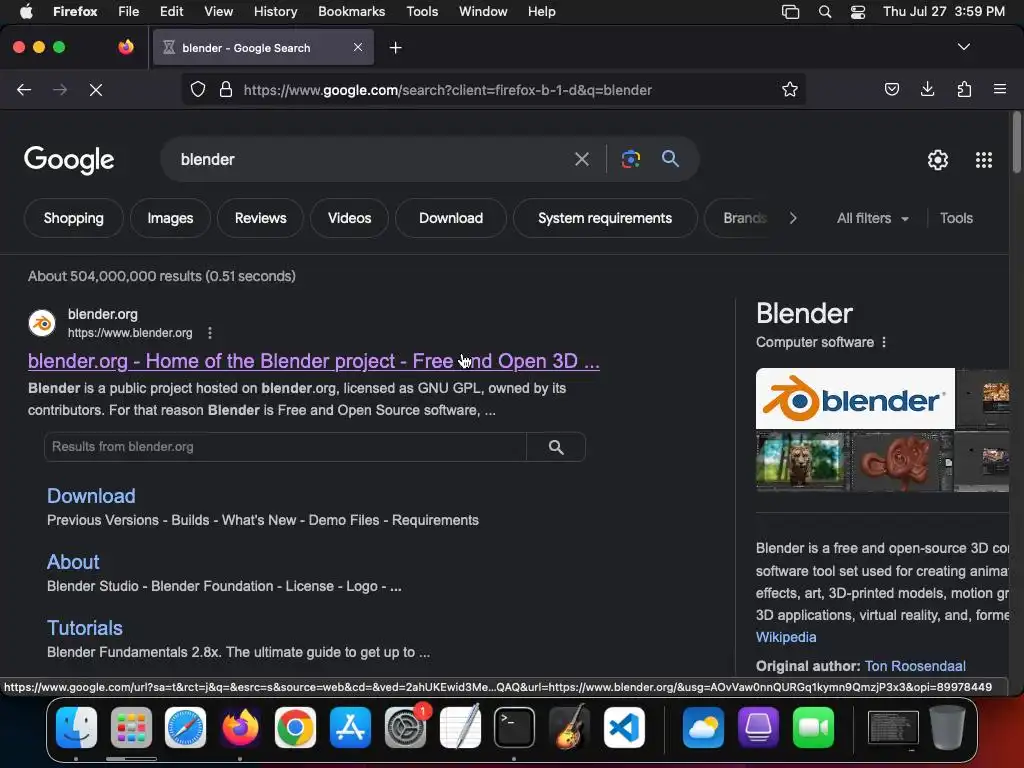The height and width of the screenshot is (768, 1024).
Task: Launch Visual Studio Code from Dock
Action: coord(624,727)
